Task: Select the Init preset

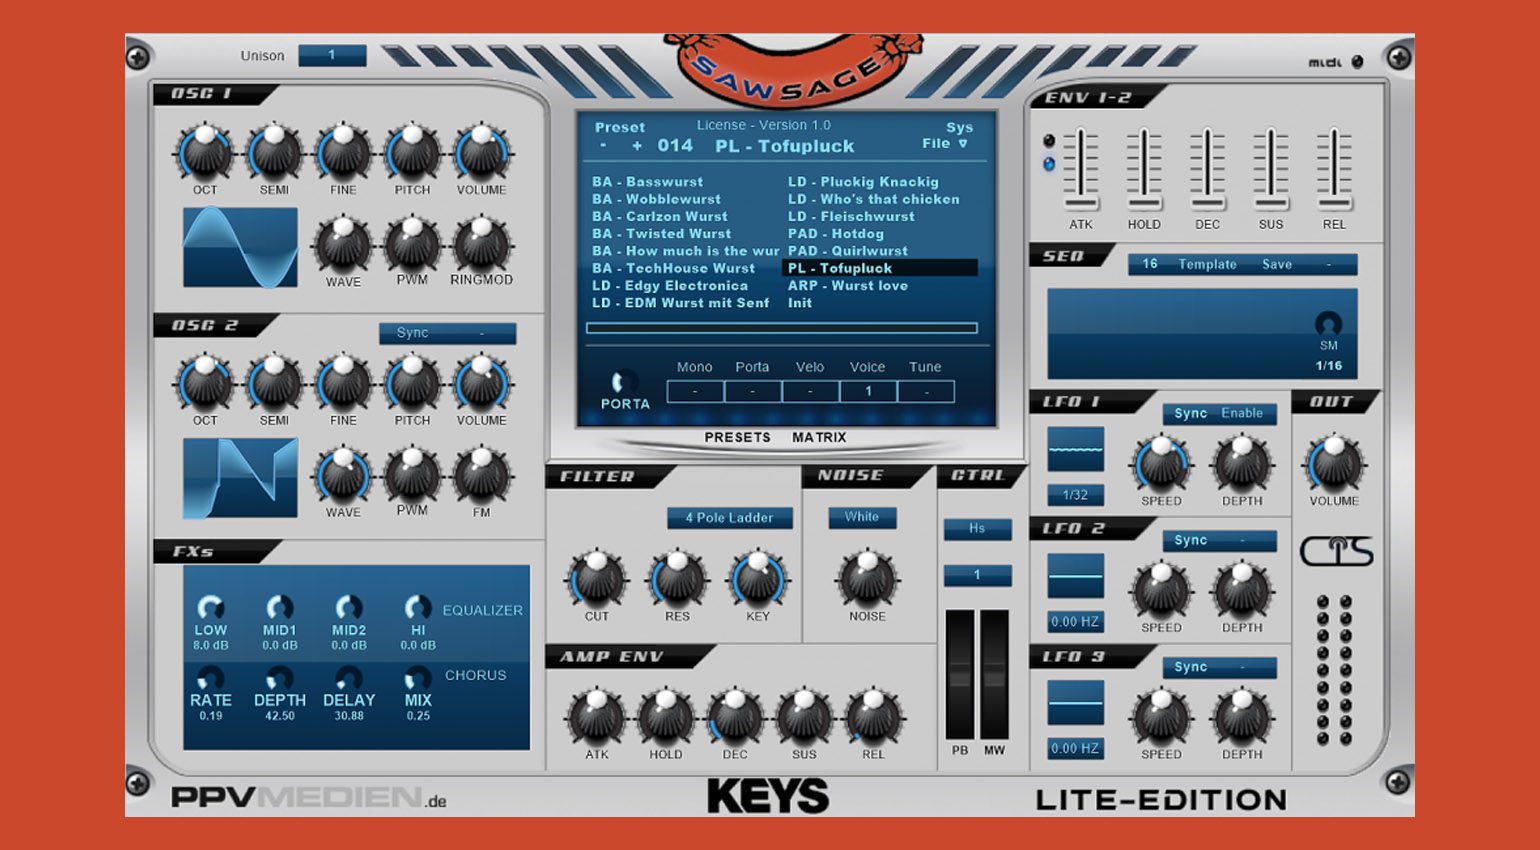Action: point(800,302)
